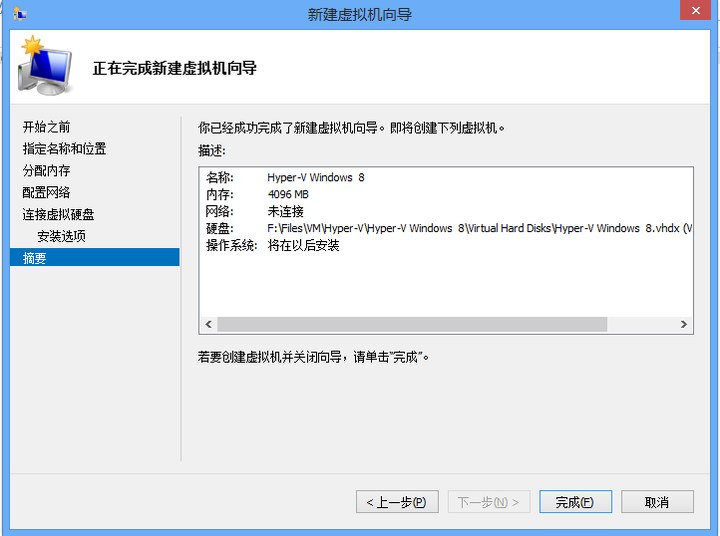
Task: Click the operating system value "将在以后安装"
Action: click(304, 245)
